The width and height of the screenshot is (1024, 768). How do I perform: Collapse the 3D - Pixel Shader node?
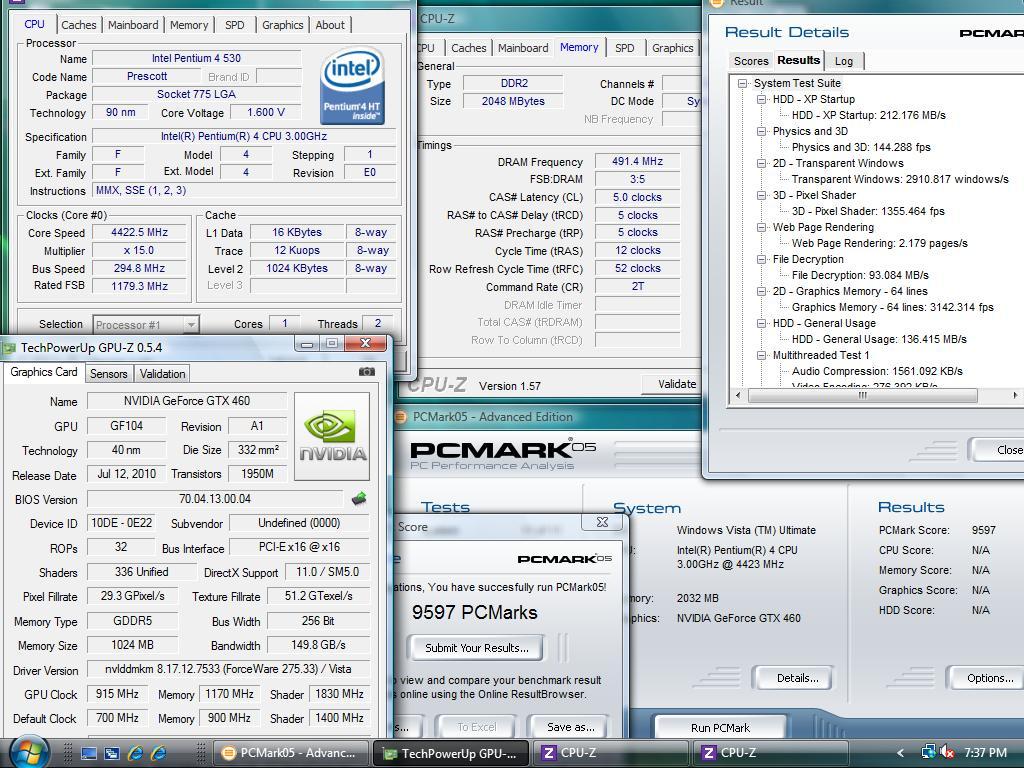761,195
